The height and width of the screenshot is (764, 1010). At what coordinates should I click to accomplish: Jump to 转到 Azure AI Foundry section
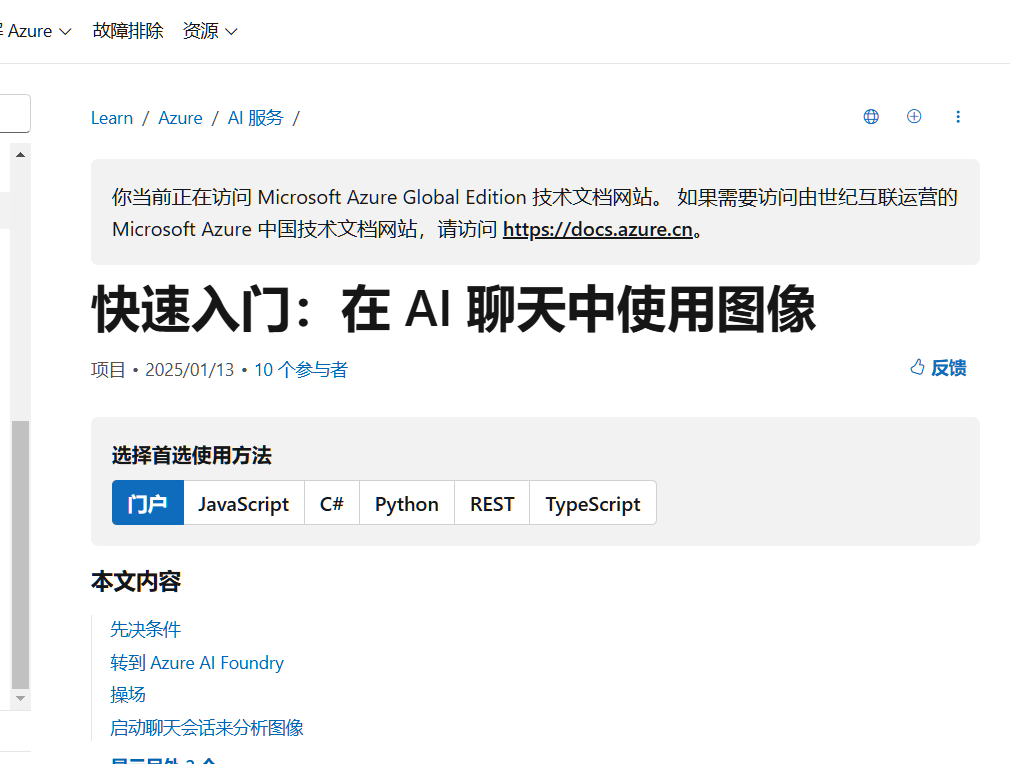[197, 662]
